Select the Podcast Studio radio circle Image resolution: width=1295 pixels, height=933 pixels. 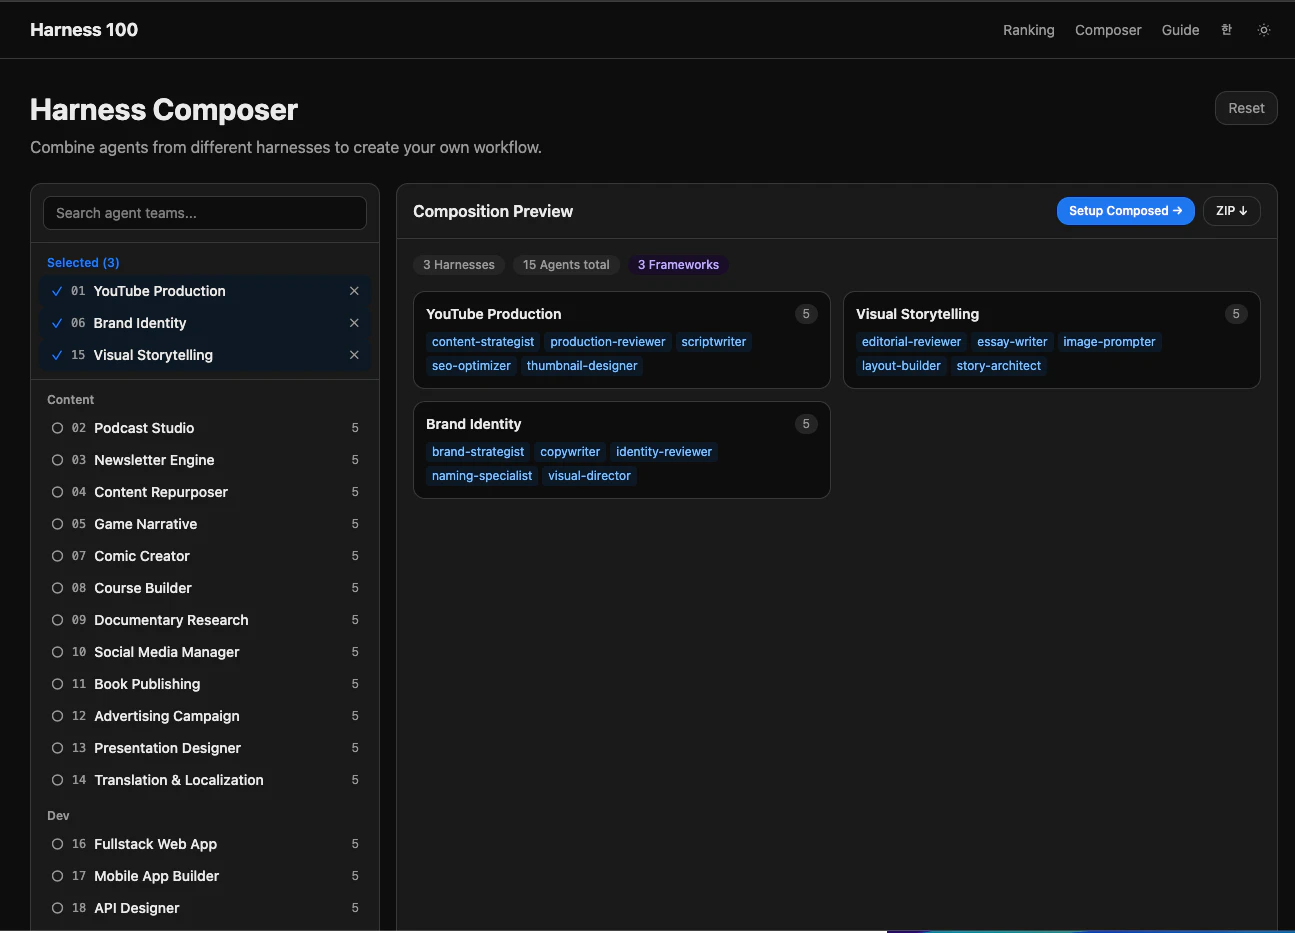point(57,428)
